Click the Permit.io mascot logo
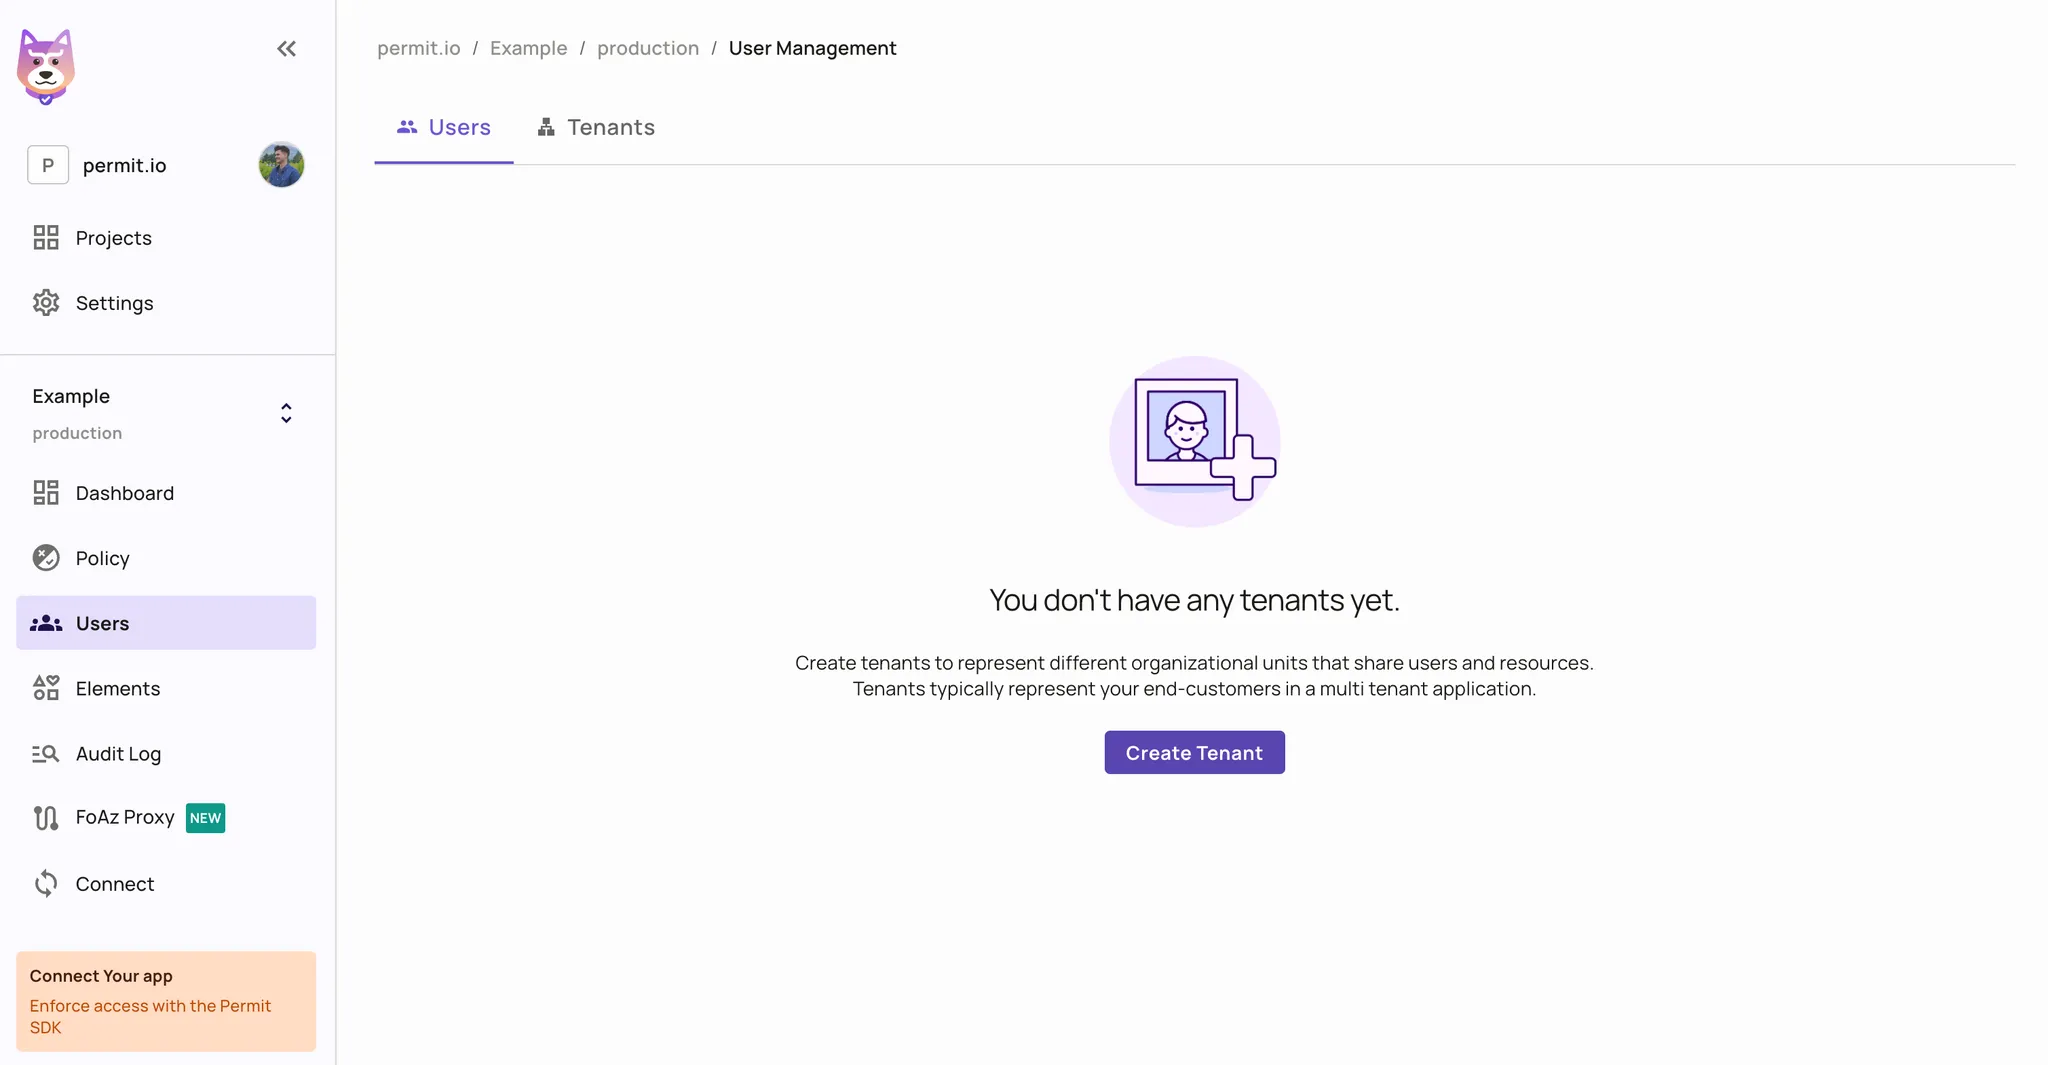The image size is (2048, 1065). [x=46, y=66]
